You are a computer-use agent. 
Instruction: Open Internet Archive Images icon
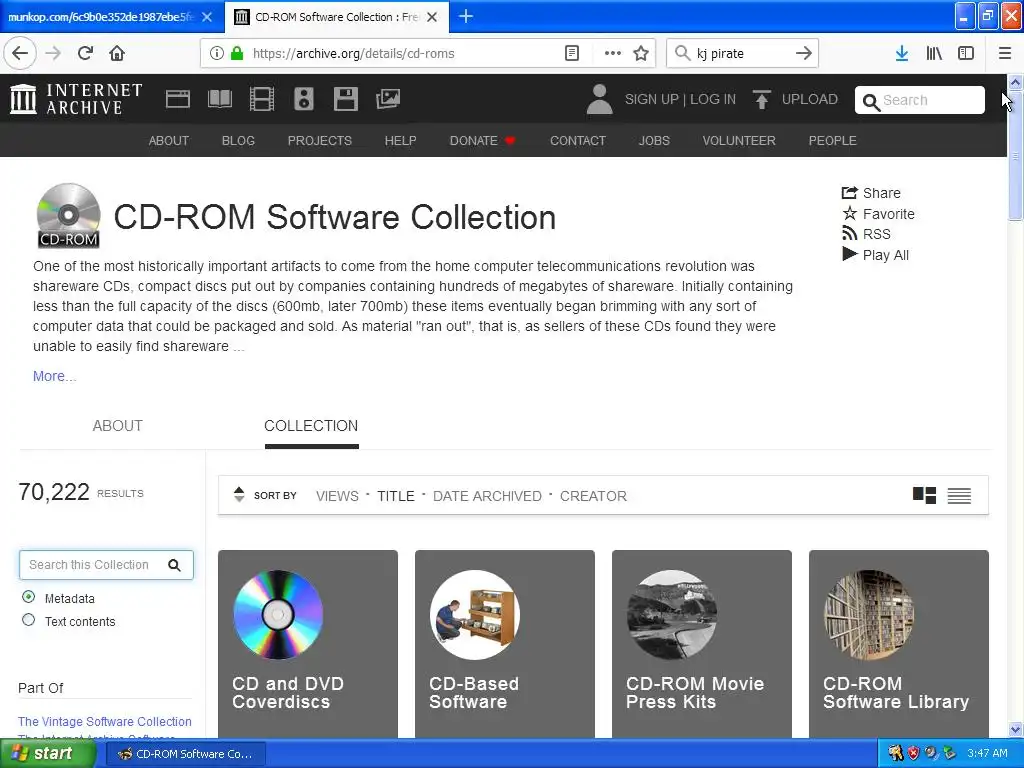click(x=388, y=99)
